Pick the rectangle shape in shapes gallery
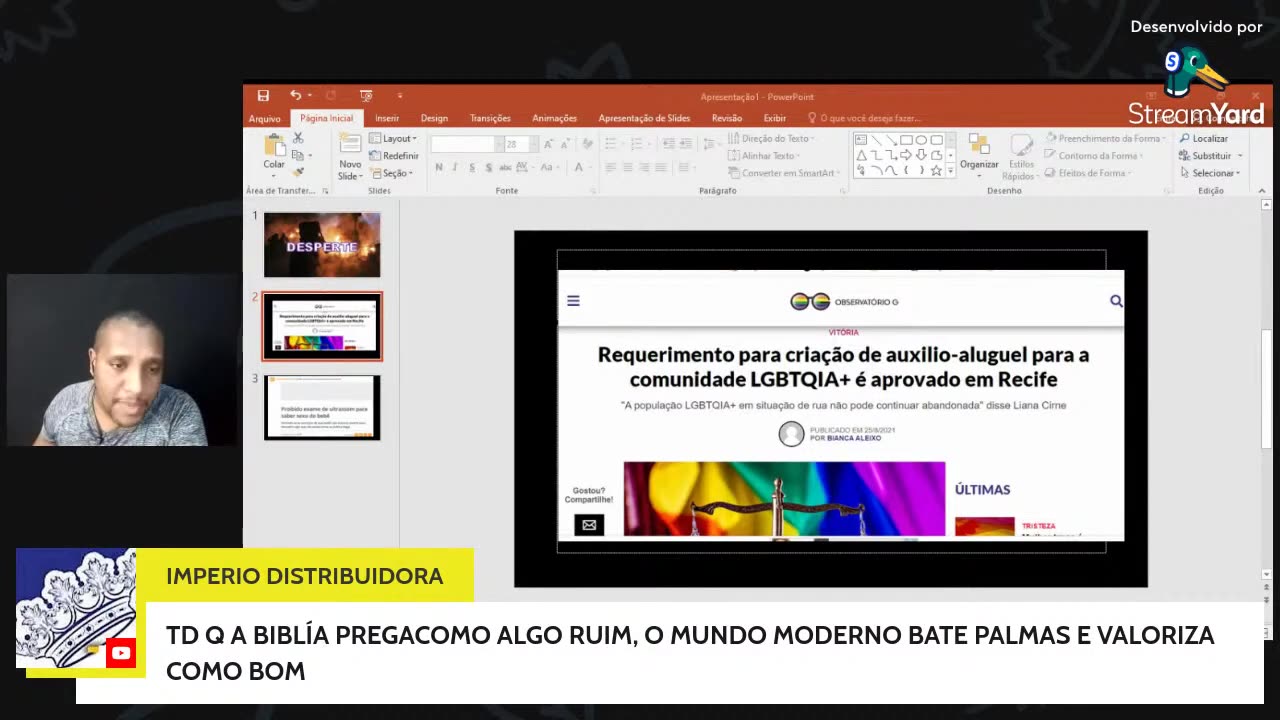Image resolution: width=1280 pixels, height=720 pixels. [x=906, y=140]
